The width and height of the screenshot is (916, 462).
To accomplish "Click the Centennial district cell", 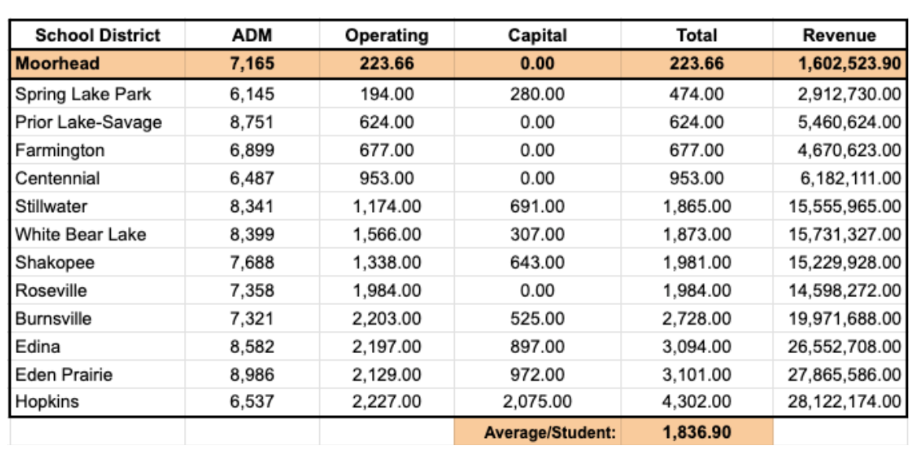I will click(57, 178).
